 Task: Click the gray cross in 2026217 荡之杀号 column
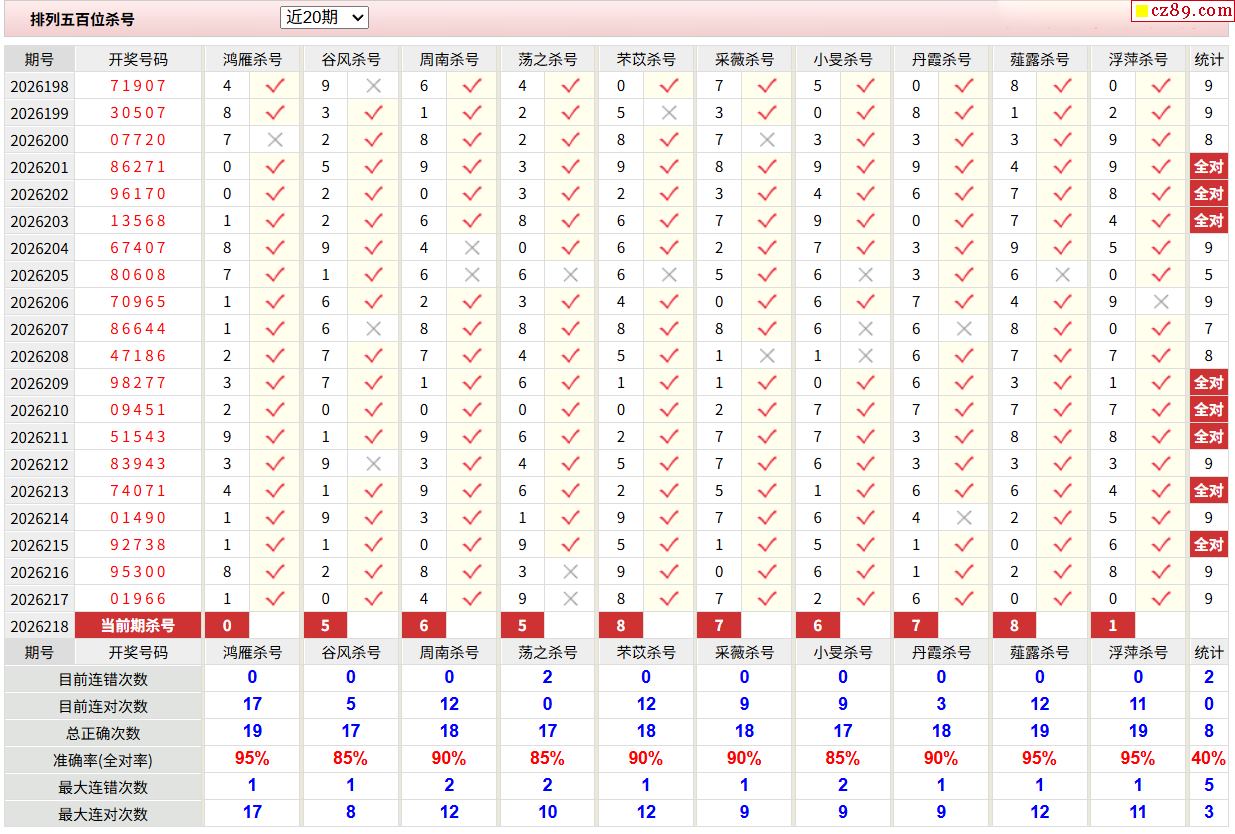click(571, 599)
